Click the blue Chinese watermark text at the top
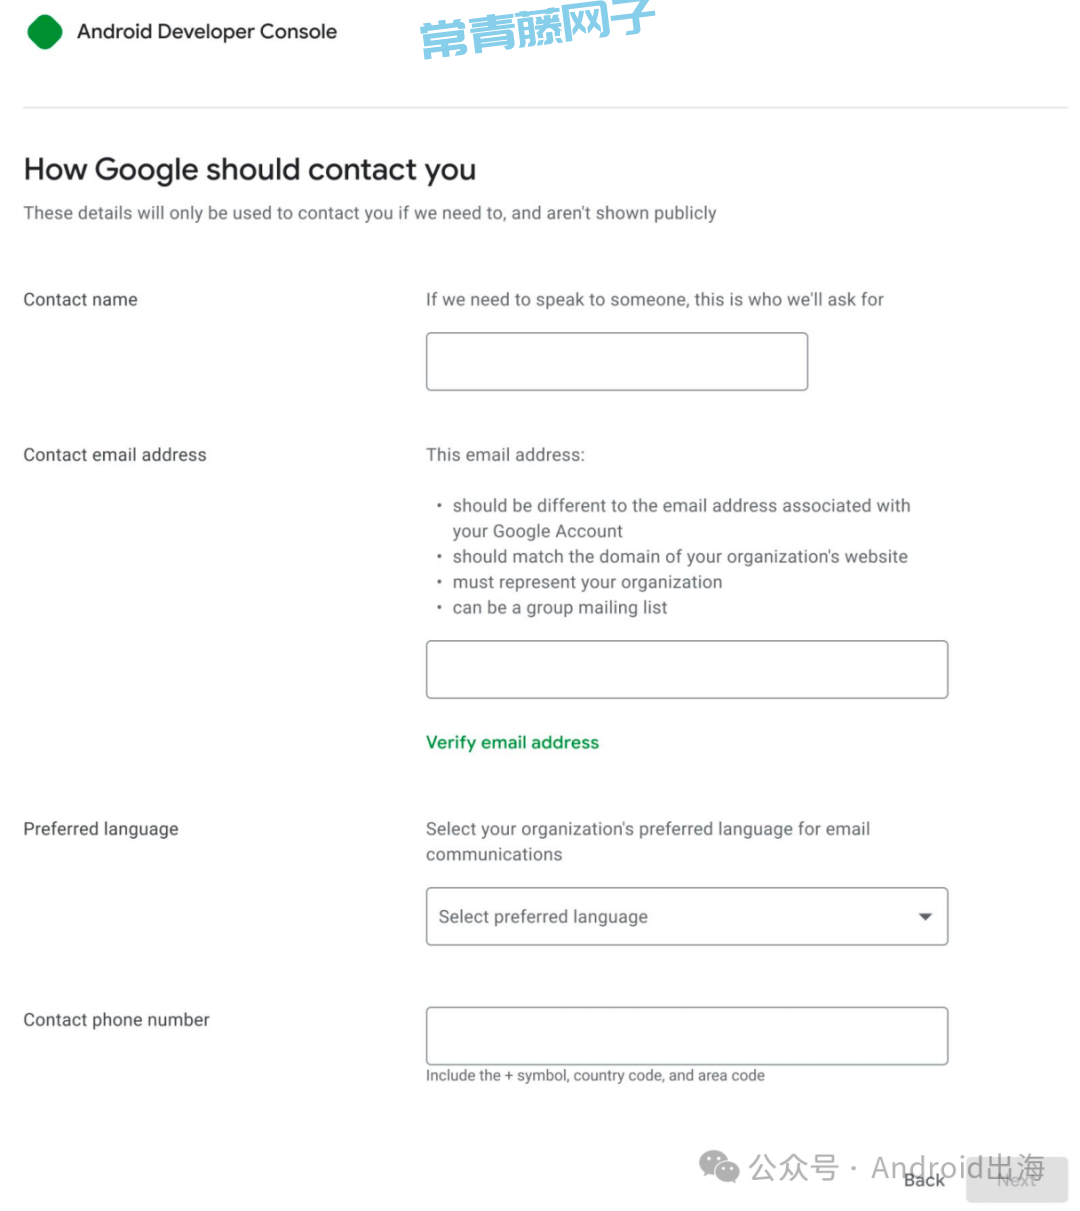Screen dimensions: 1080x1211 tap(537, 29)
